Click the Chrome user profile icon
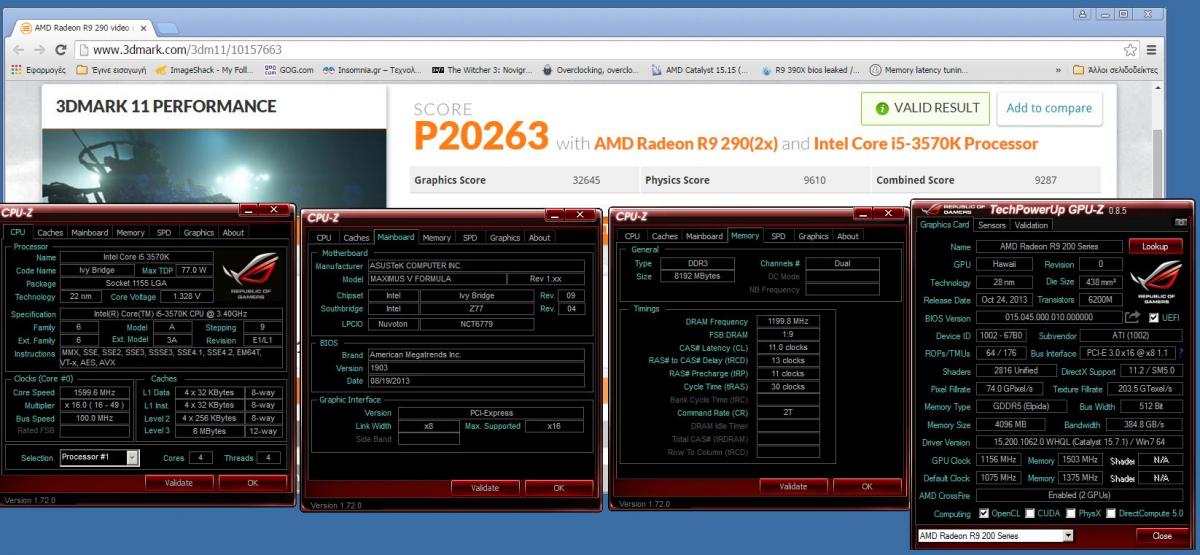 tap(1084, 12)
